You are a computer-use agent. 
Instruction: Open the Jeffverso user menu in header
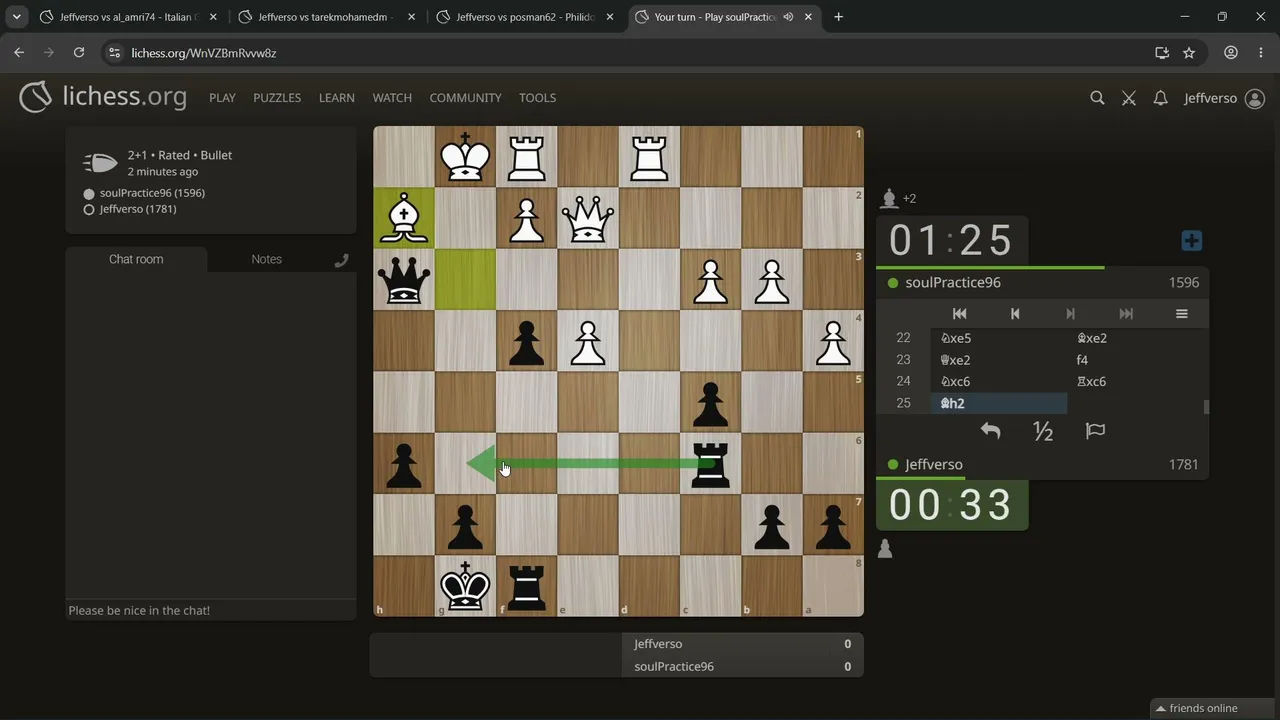pyautogui.click(x=1224, y=98)
